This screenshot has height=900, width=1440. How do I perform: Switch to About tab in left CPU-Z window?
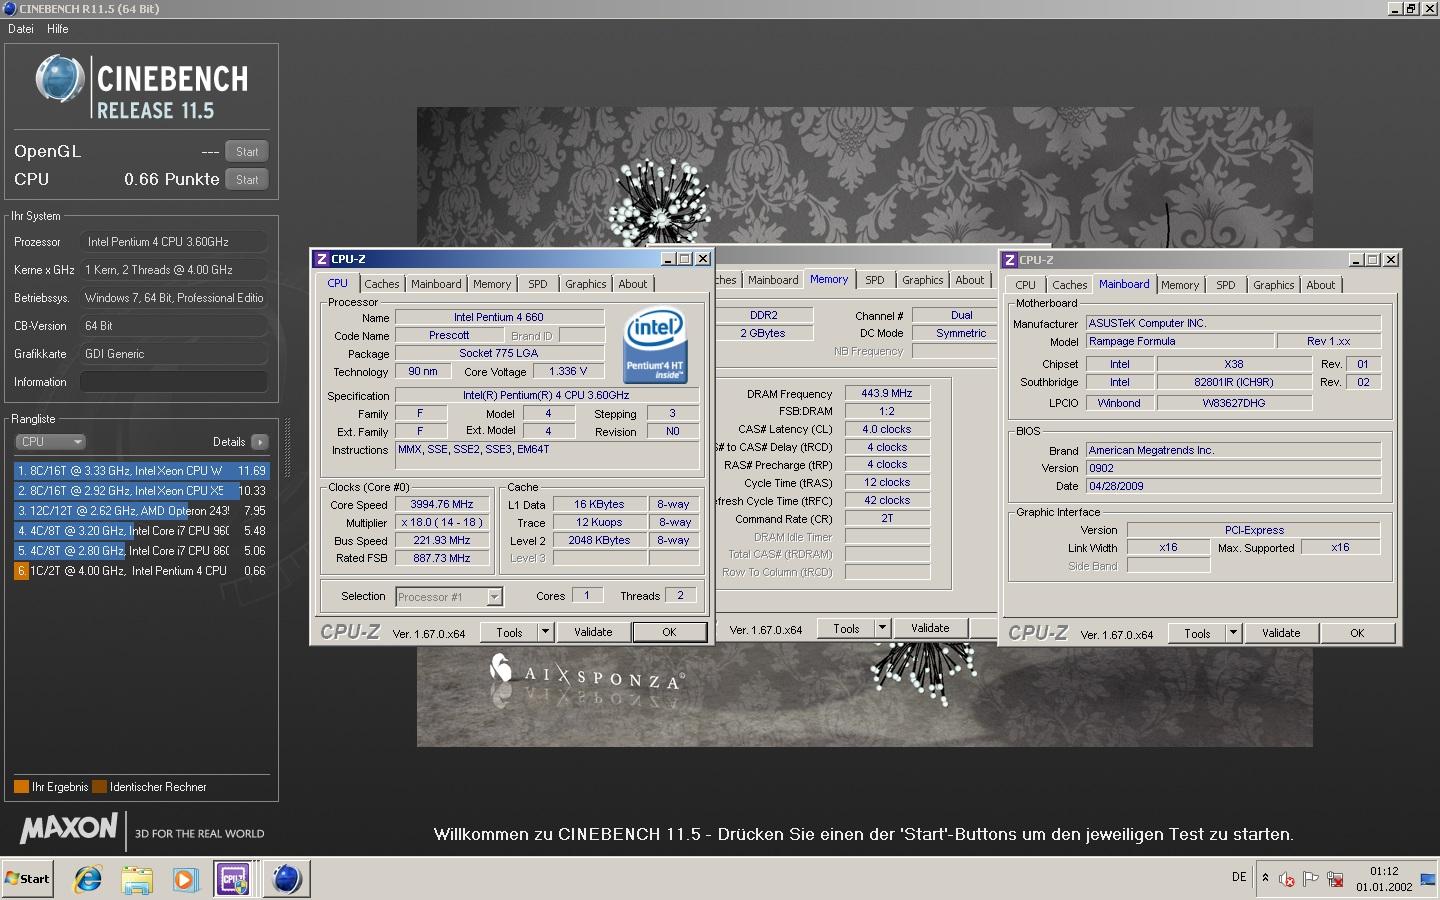coord(633,284)
